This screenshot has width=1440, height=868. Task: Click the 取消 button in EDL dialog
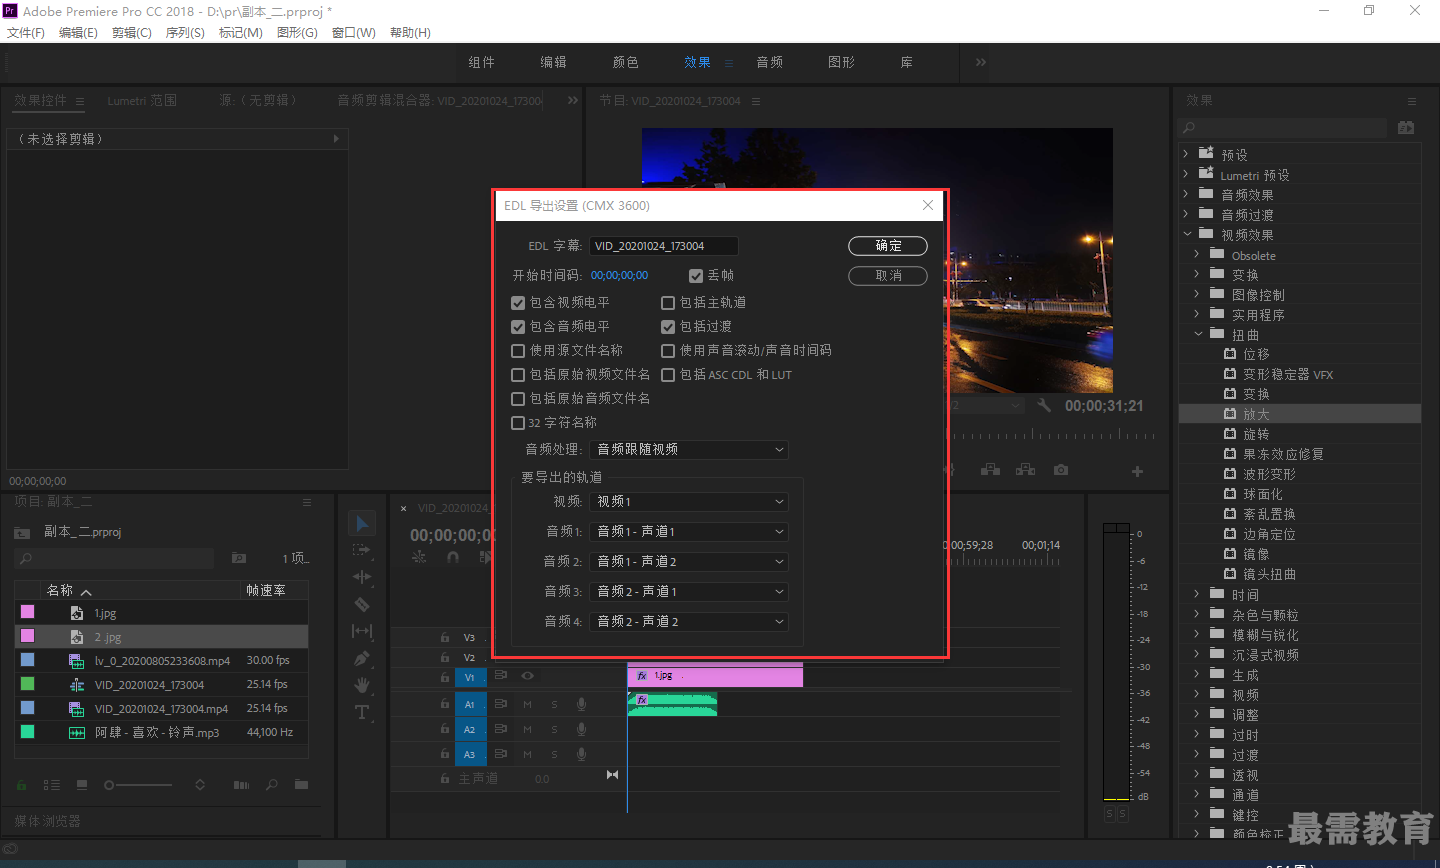[888, 276]
